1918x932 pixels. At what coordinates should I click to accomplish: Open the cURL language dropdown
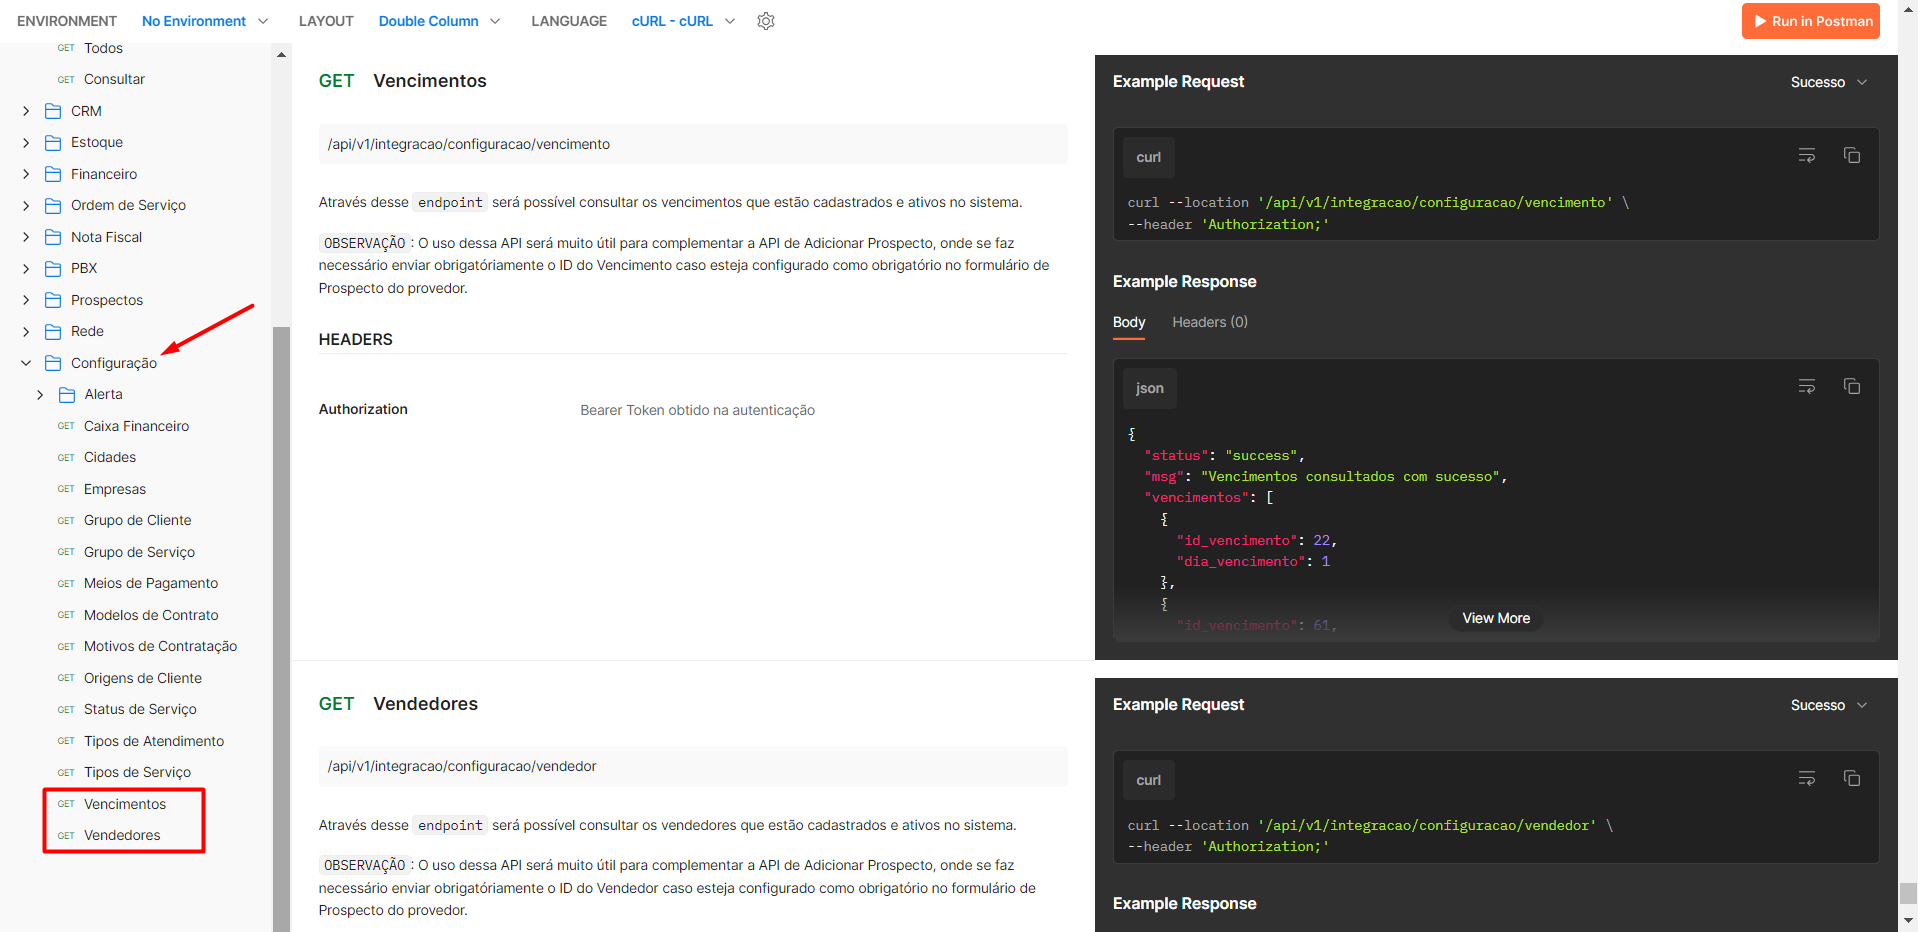tap(684, 21)
